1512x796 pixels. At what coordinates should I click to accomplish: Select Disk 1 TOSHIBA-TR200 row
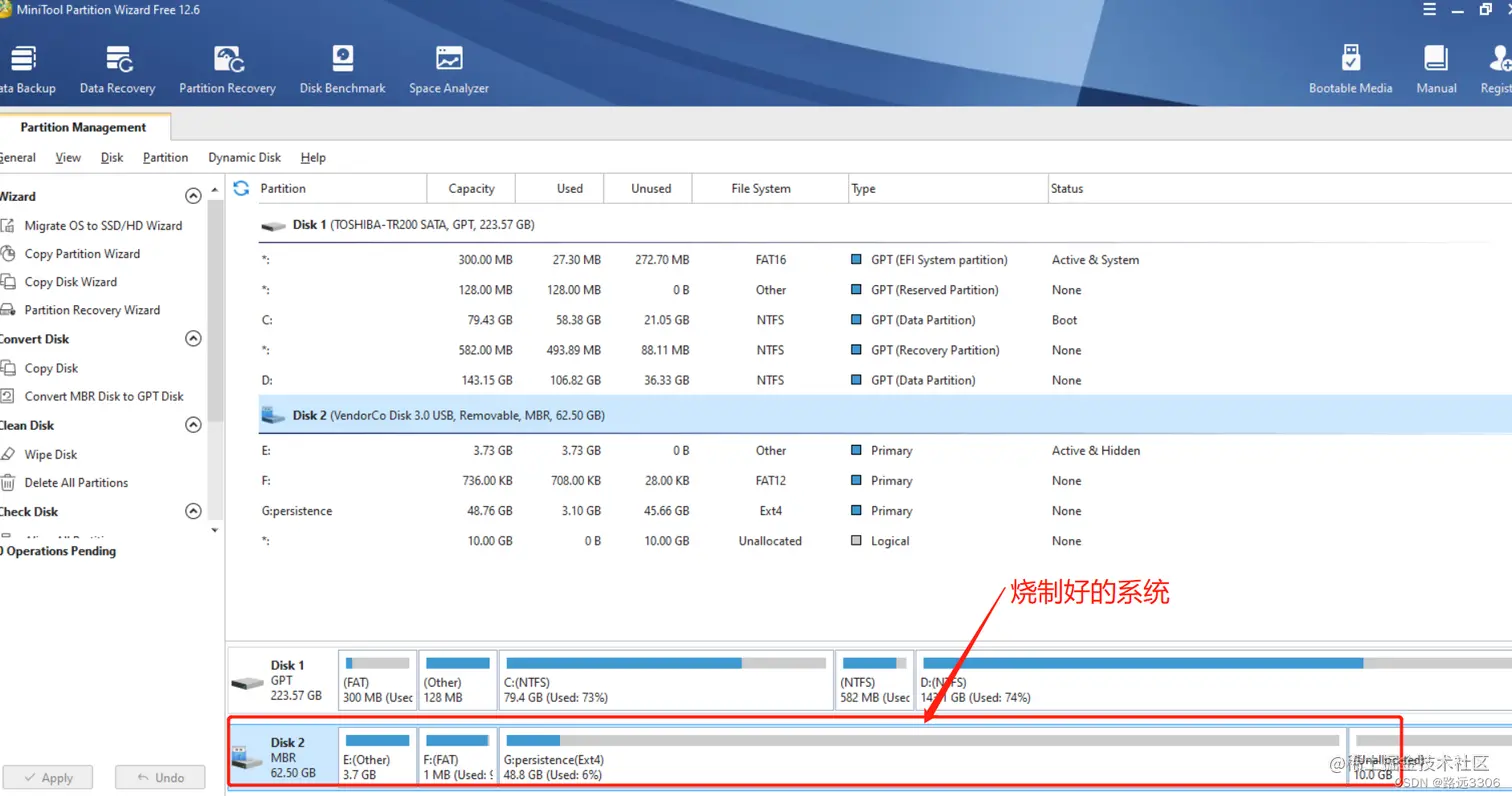coord(884,225)
